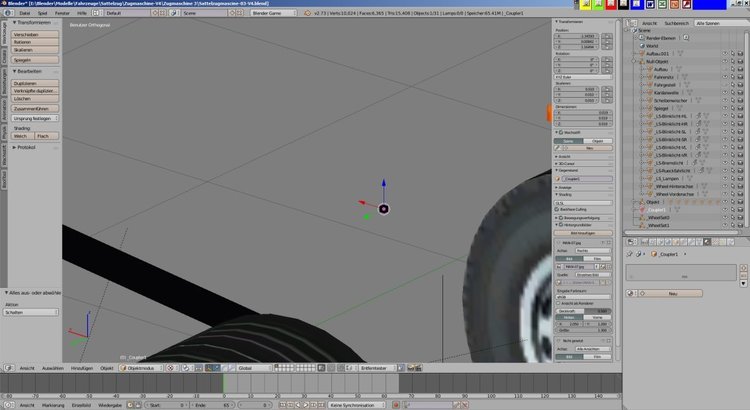This screenshot has height=410, width=750.
Task: Click the timeline Ende frame field
Action: pyautogui.click(x=212, y=405)
